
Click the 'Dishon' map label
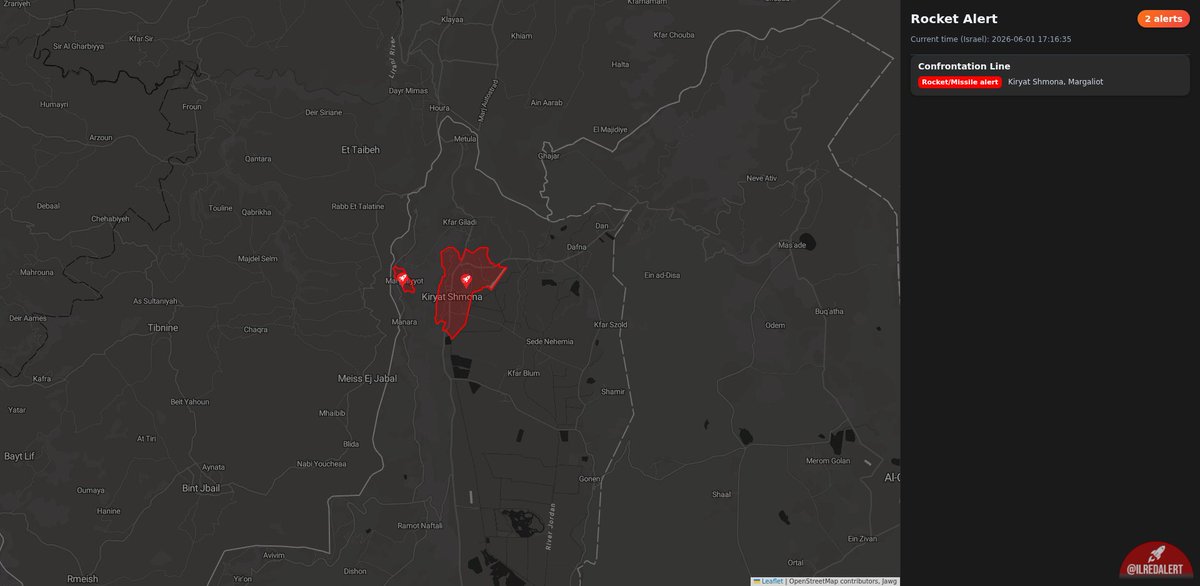[355, 572]
